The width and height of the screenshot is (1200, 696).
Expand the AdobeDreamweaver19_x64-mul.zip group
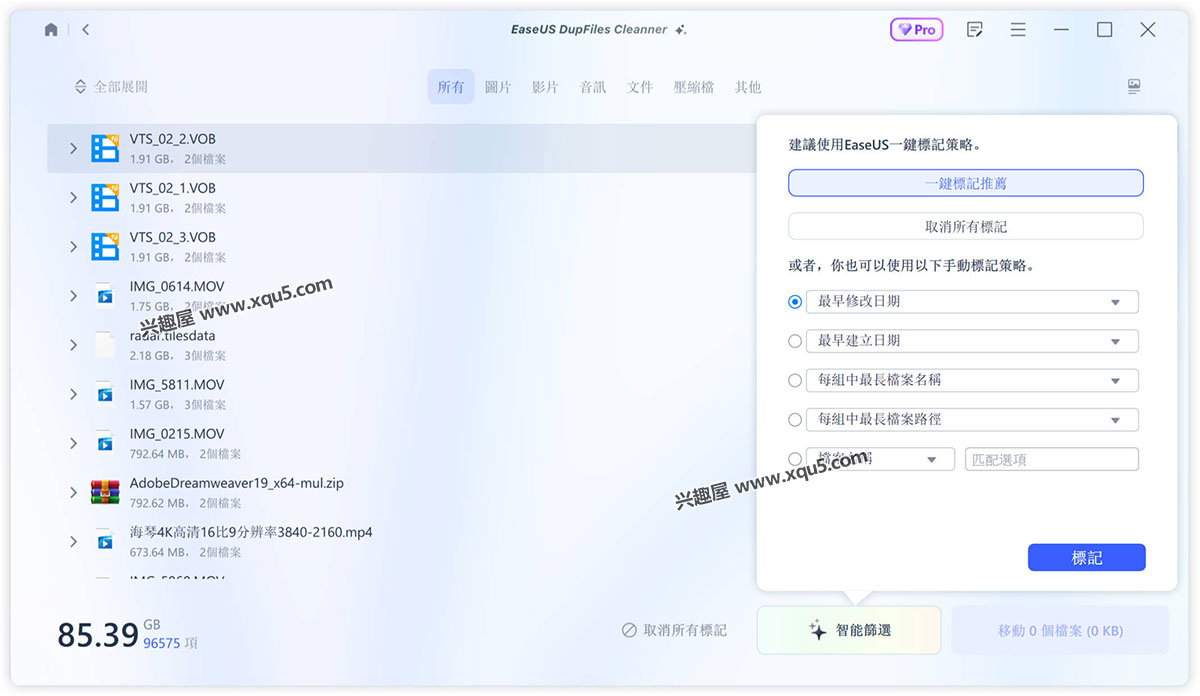[x=73, y=492]
